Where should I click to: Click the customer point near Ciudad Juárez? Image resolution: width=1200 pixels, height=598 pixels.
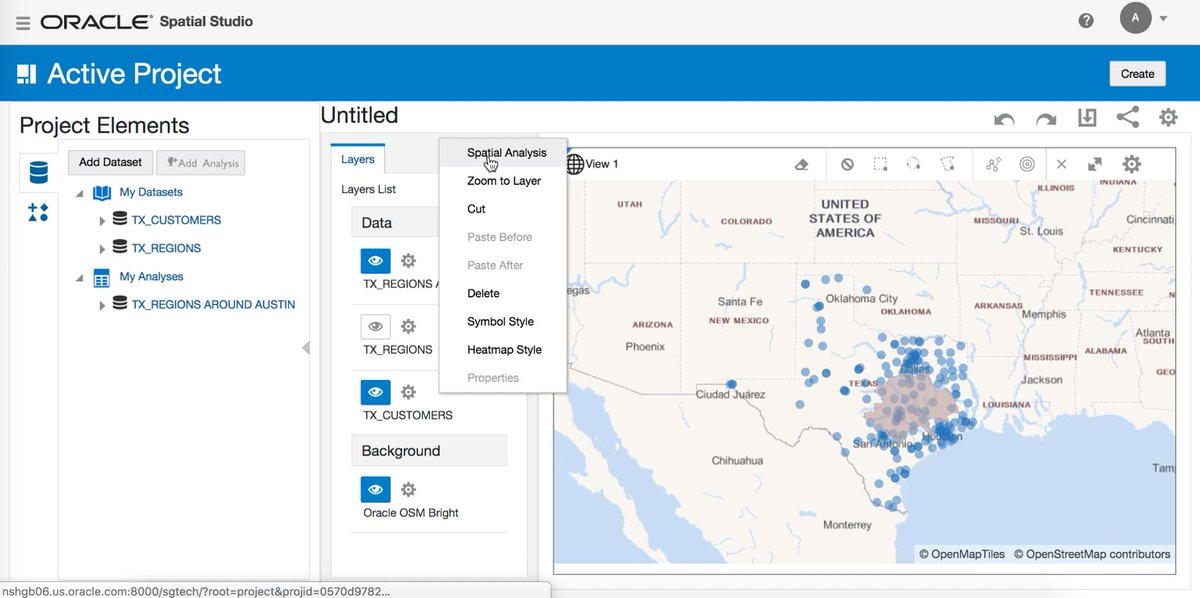pos(732,384)
